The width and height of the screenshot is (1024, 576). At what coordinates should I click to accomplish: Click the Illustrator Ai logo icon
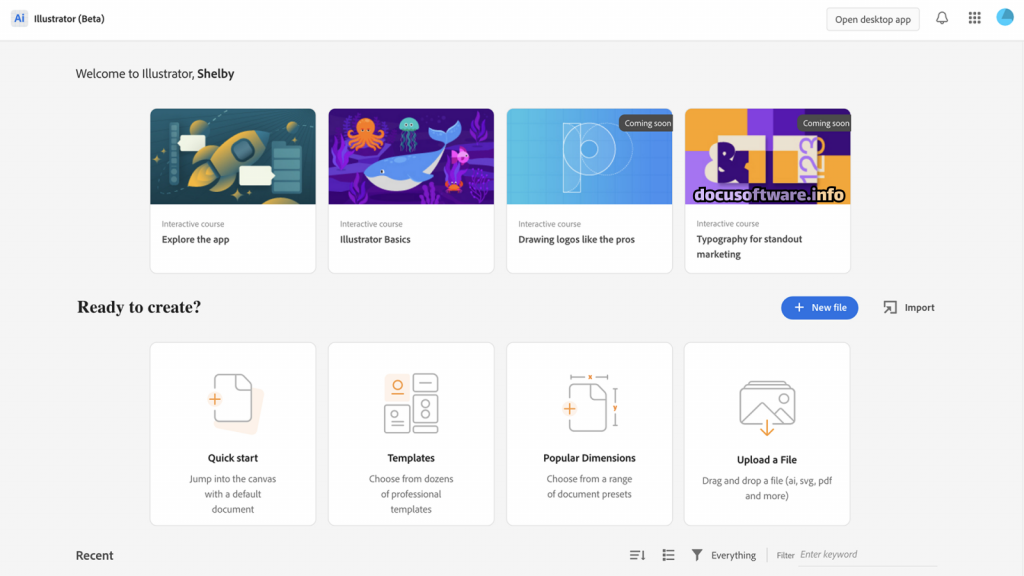click(x=19, y=19)
